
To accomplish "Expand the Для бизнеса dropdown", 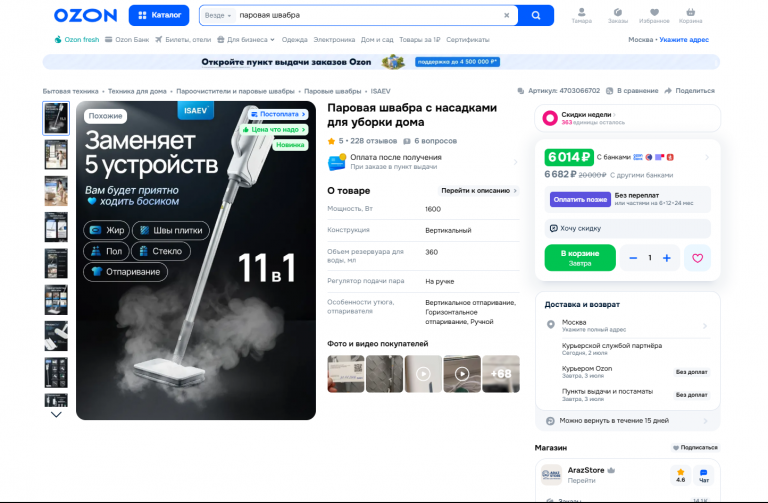I will tap(246, 40).
